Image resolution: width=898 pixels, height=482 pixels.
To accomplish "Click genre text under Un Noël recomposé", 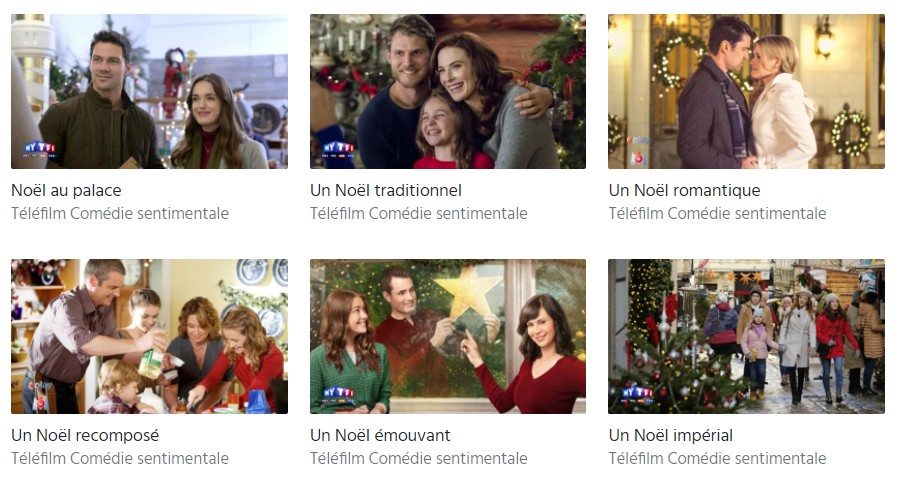I will [120, 459].
